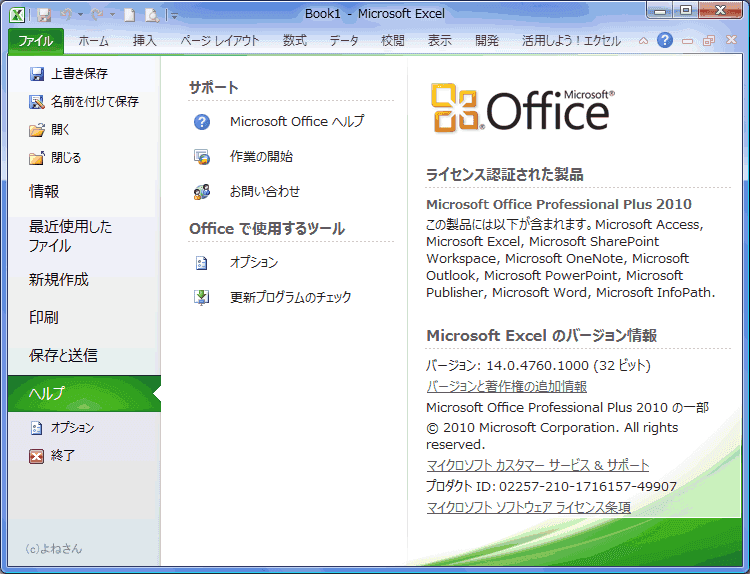Switch to the データ tab
The width and height of the screenshot is (750, 574).
pos(344,41)
